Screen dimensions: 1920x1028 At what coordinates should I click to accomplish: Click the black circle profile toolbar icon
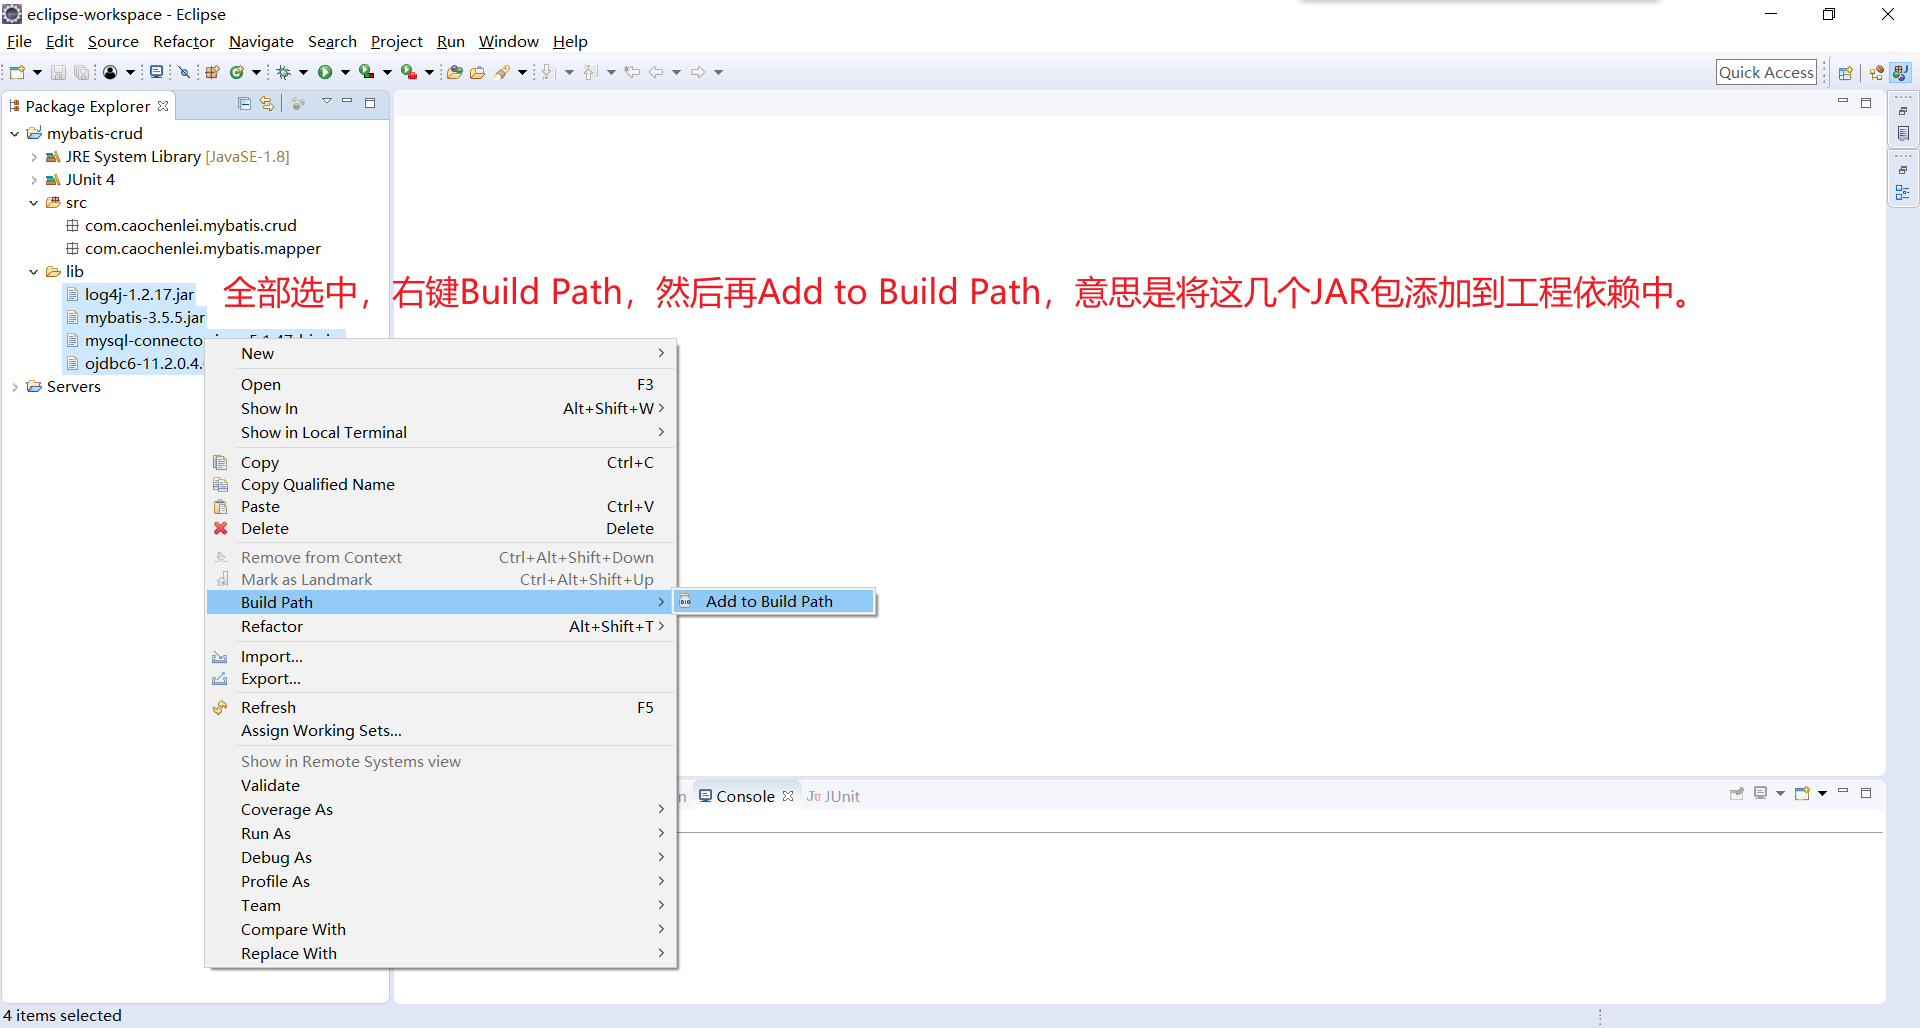pyautogui.click(x=110, y=72)
